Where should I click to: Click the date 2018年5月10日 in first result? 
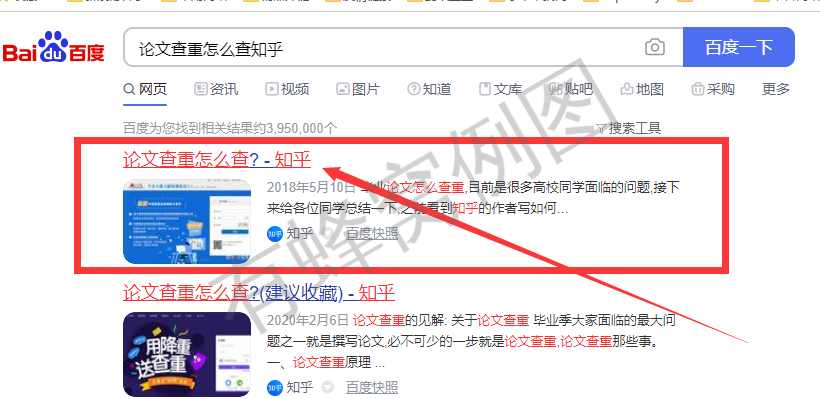pyautogui.click(x=311, y=188)
